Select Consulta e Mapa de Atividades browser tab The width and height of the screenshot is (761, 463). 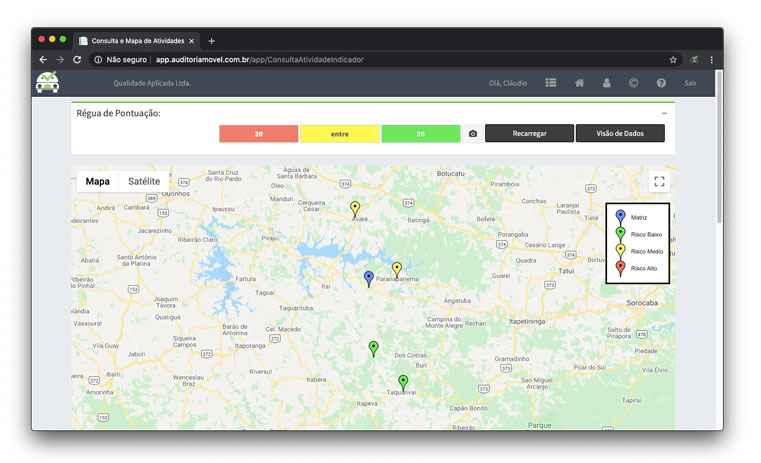pyautogui.click(x=137, y=41)
